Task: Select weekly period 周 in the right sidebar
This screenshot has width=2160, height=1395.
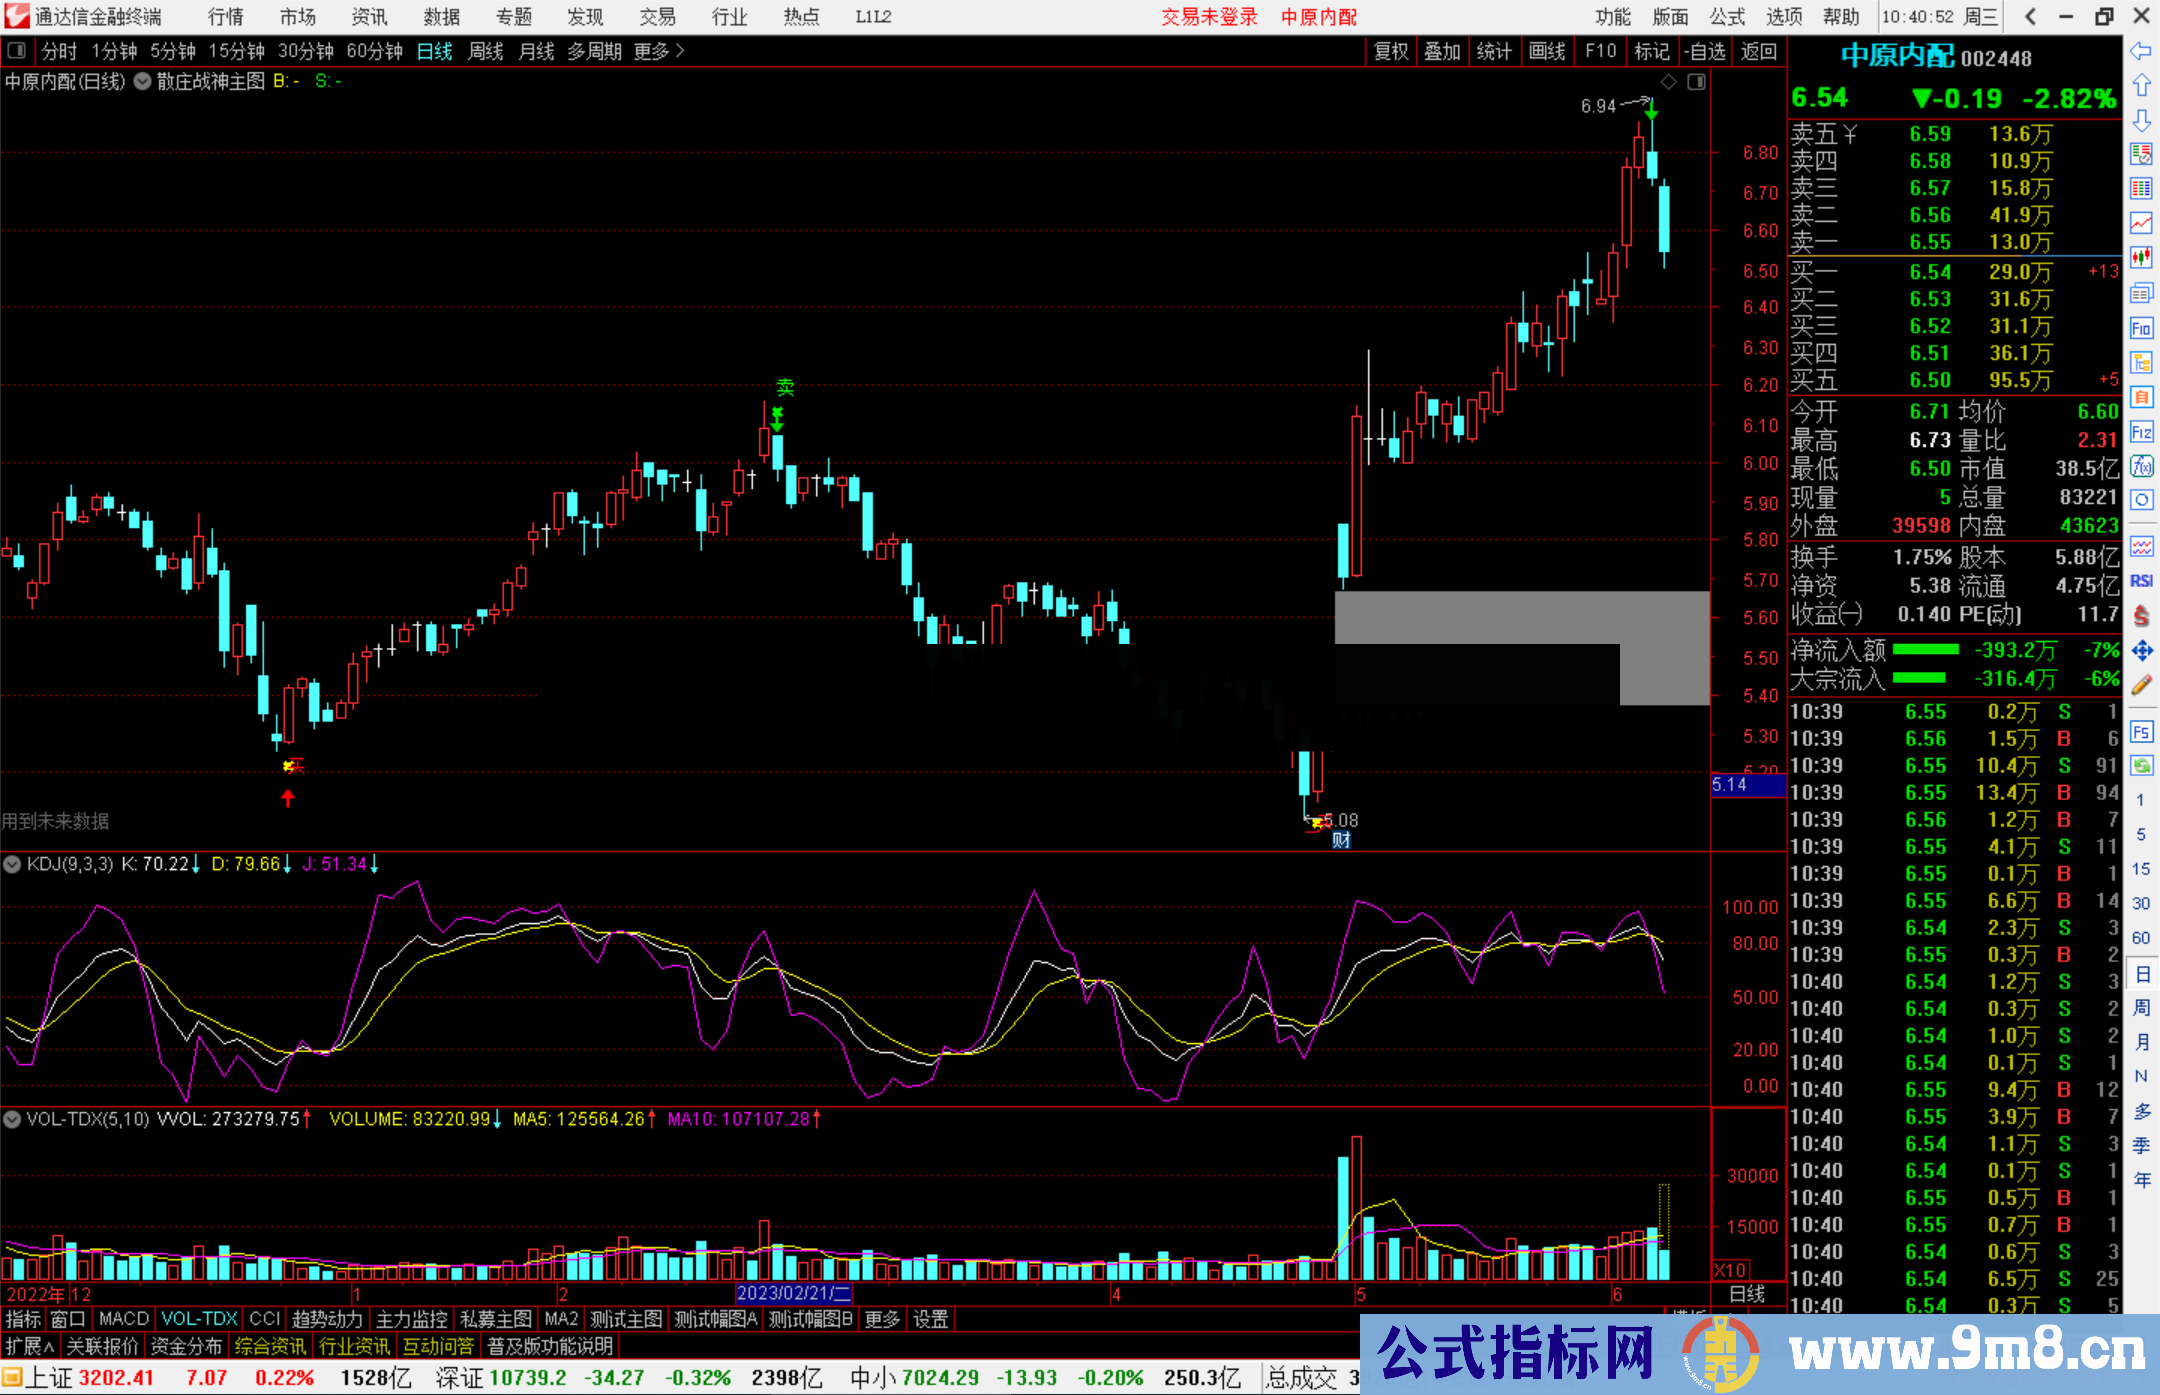Action: tap(2141, 1007)
